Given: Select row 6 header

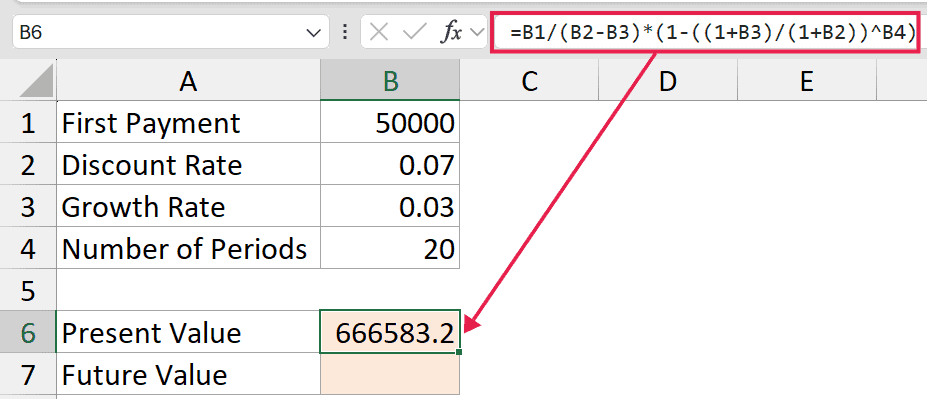Looking at the screenshot, I should [28, 332].
